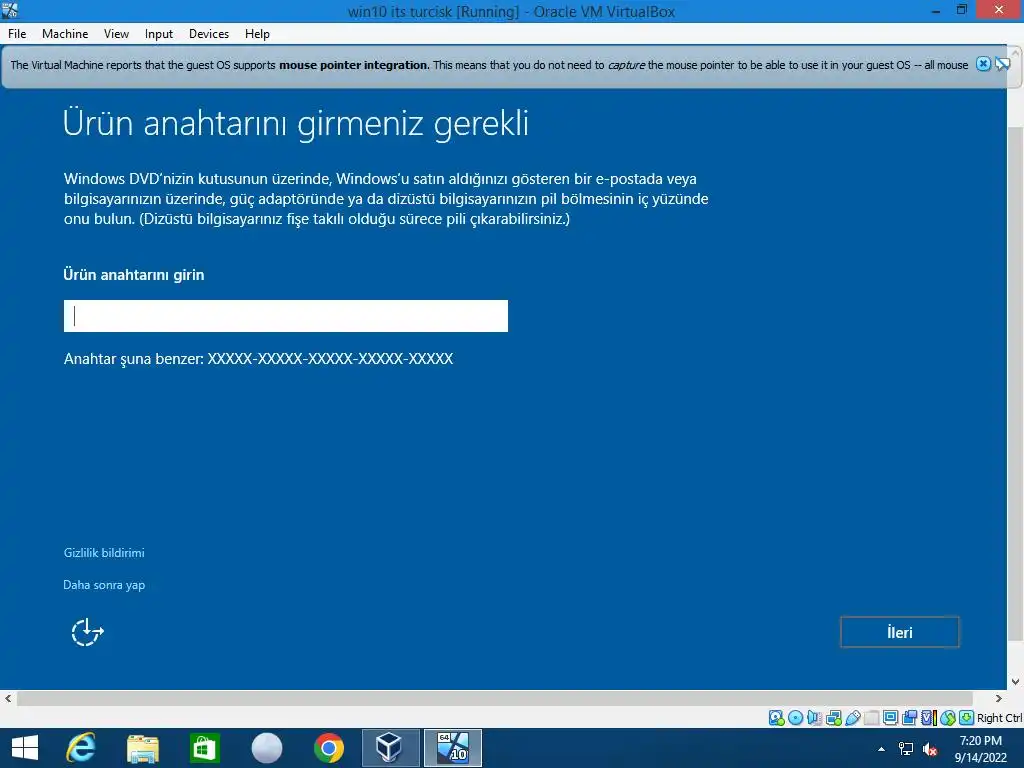This screenshot has width=1024, height=768.
Task: Click the shared folders status icon
Action: 871,718
